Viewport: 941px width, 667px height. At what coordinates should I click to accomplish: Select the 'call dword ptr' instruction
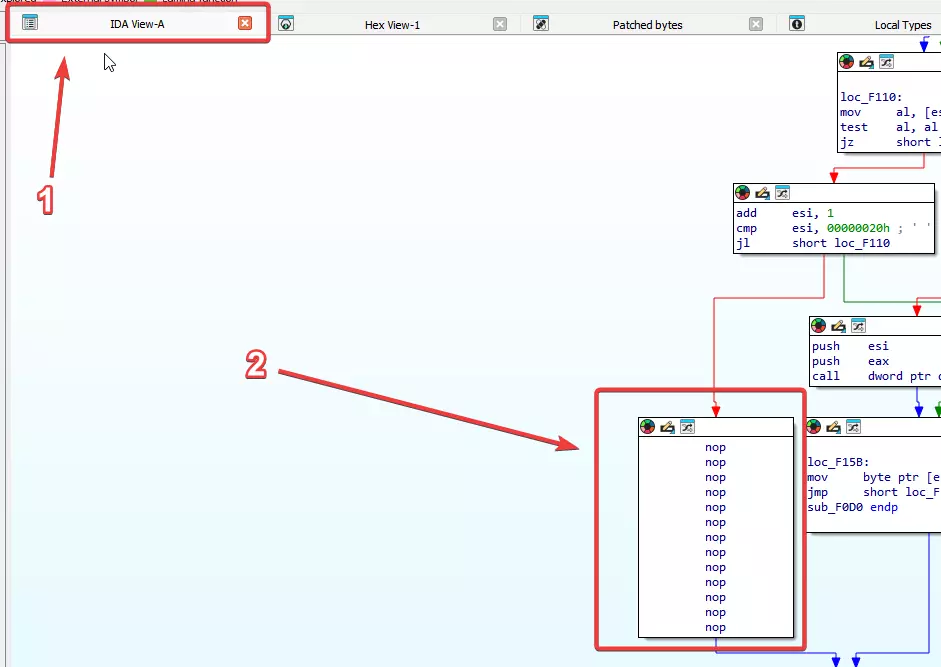876,376
